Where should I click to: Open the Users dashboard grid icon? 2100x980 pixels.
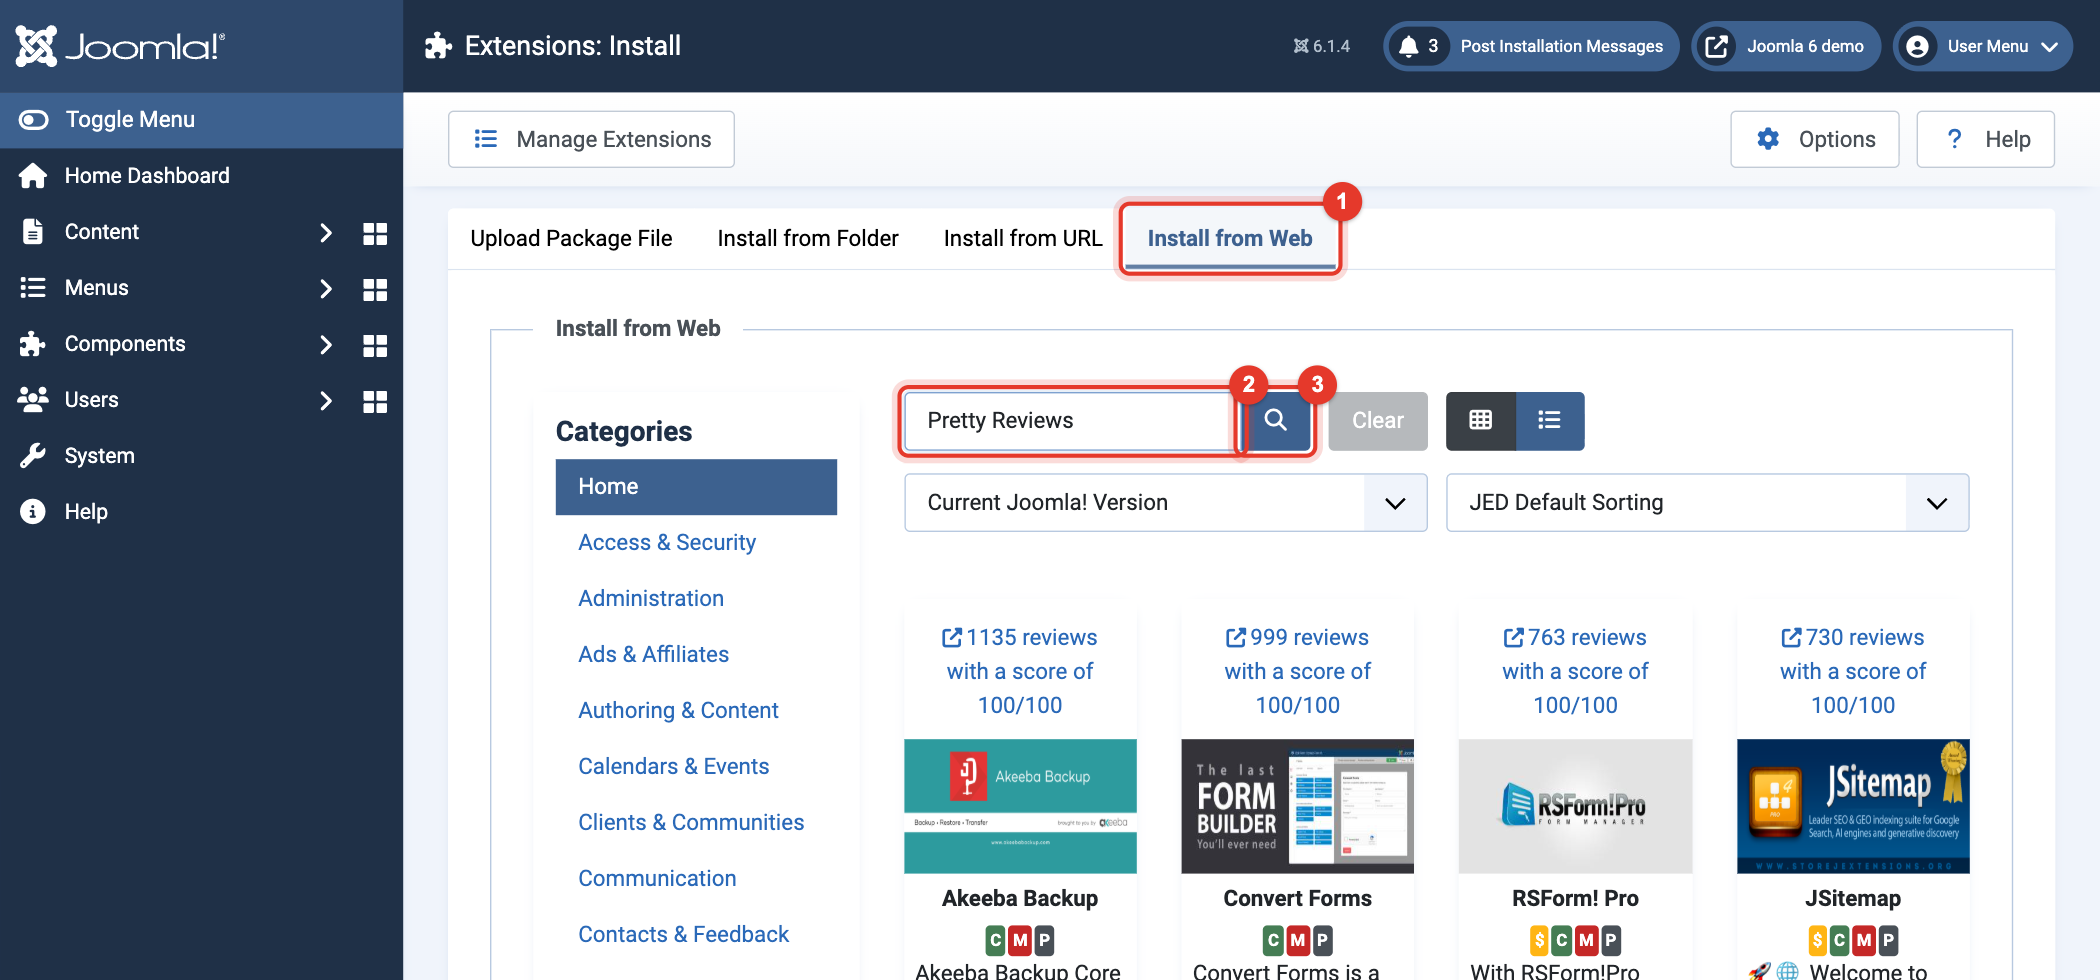375,401
